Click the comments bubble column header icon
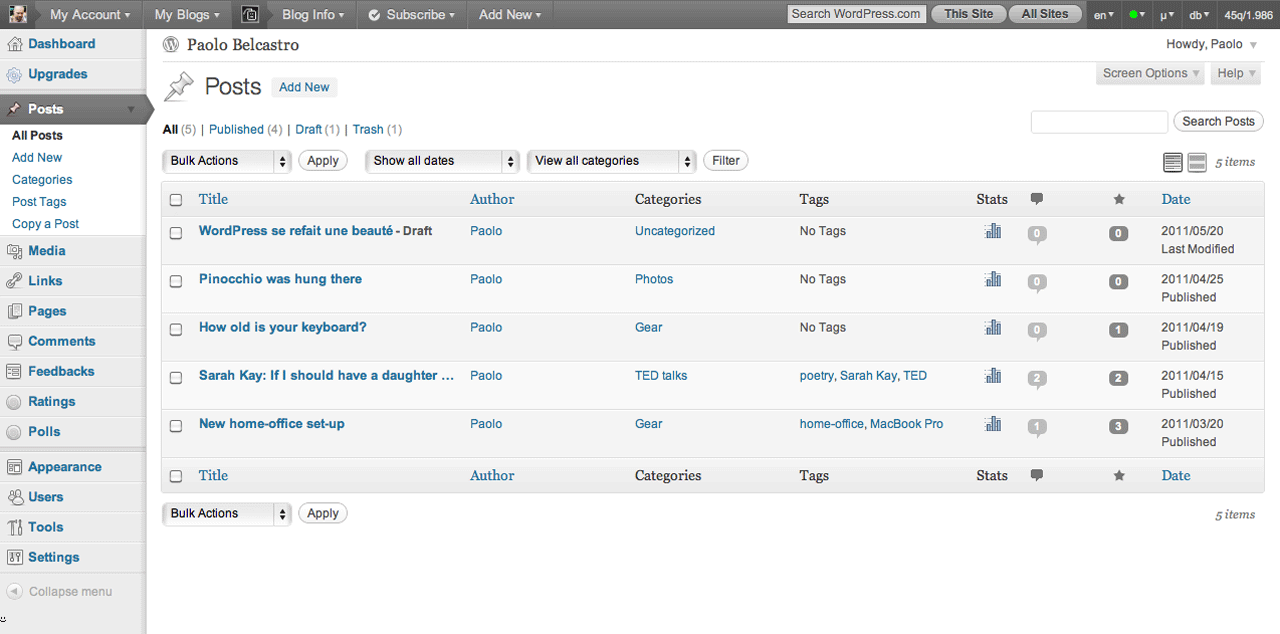Image resolution: width=1280 pixels, height=634 pixels. [1036, 199]
